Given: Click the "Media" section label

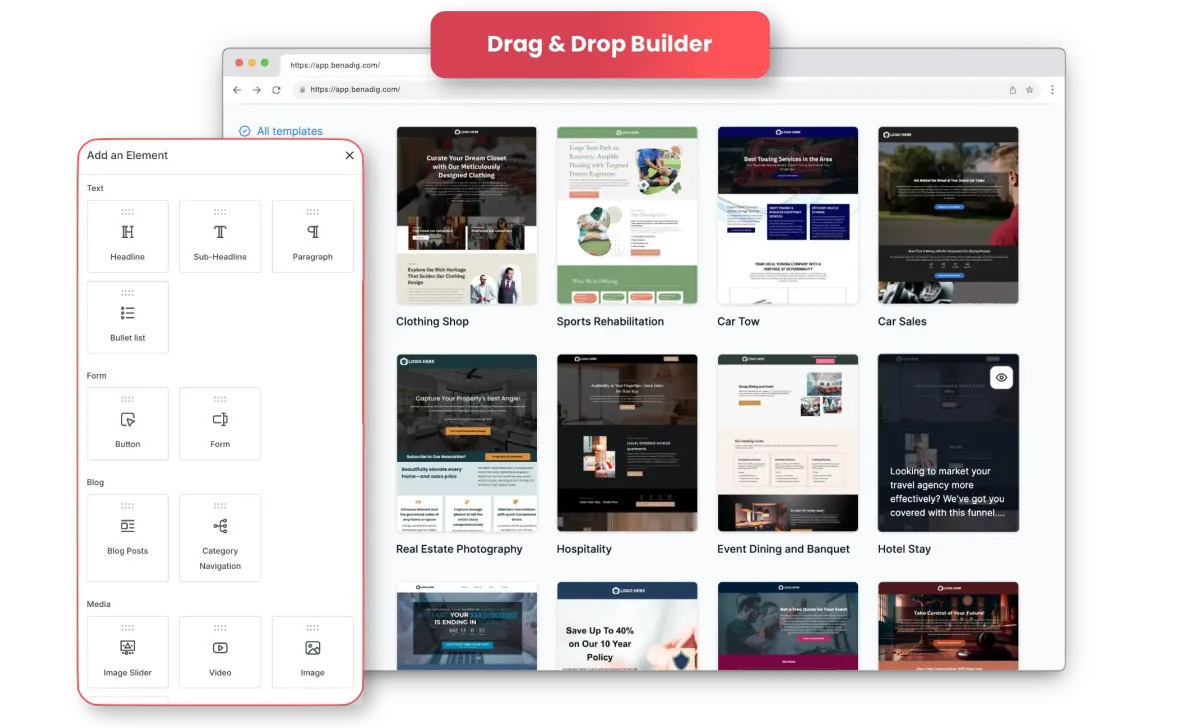Looking at the screenshot, I should coord(99,604).
